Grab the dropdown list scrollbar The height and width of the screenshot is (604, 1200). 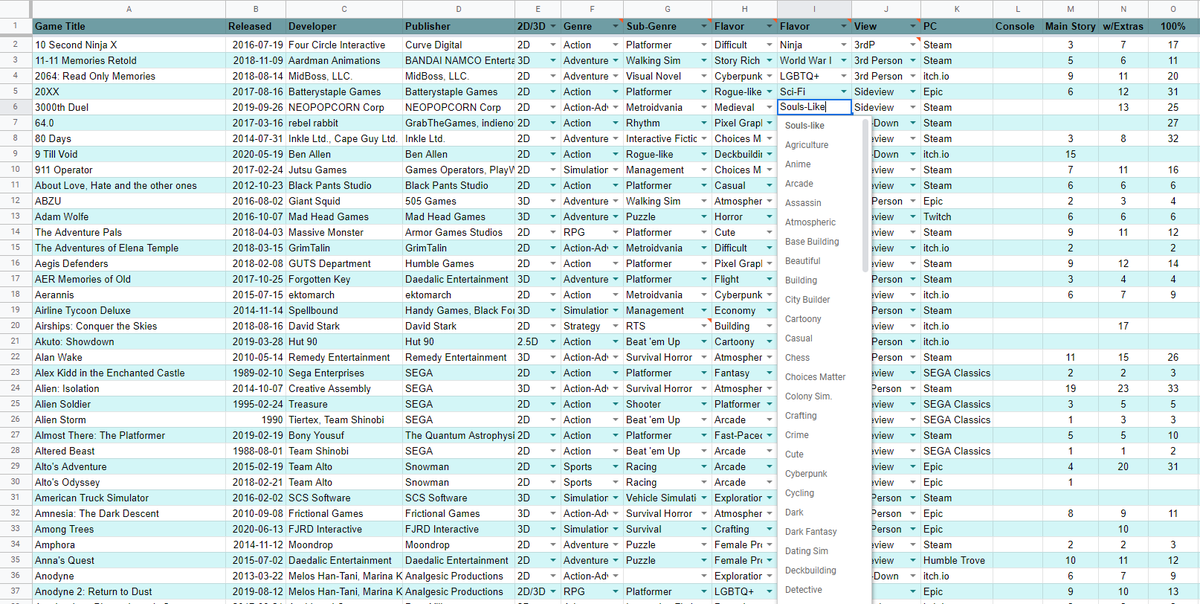point(866,195)
